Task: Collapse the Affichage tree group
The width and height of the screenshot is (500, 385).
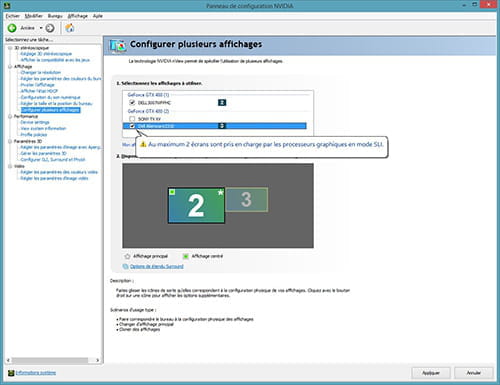Action: [10, 67]
